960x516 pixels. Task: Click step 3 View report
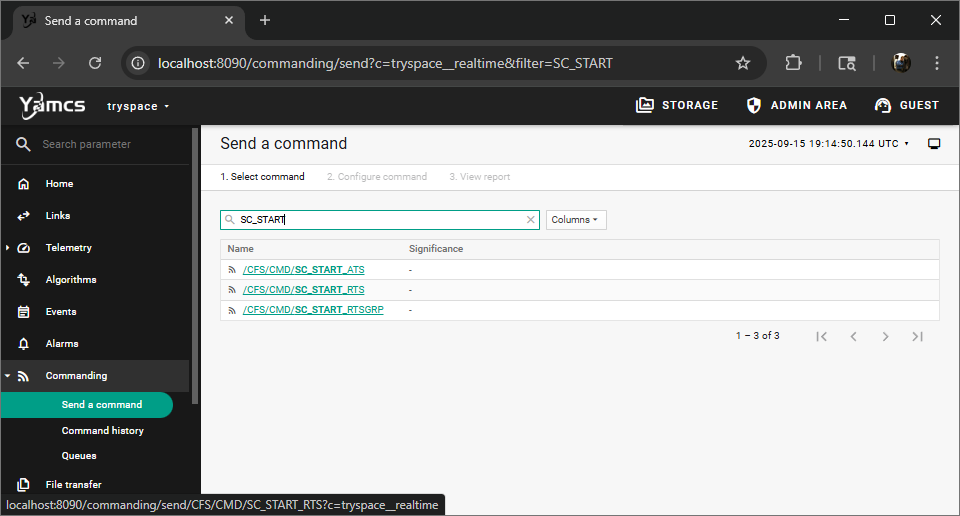tap(479, 176)
